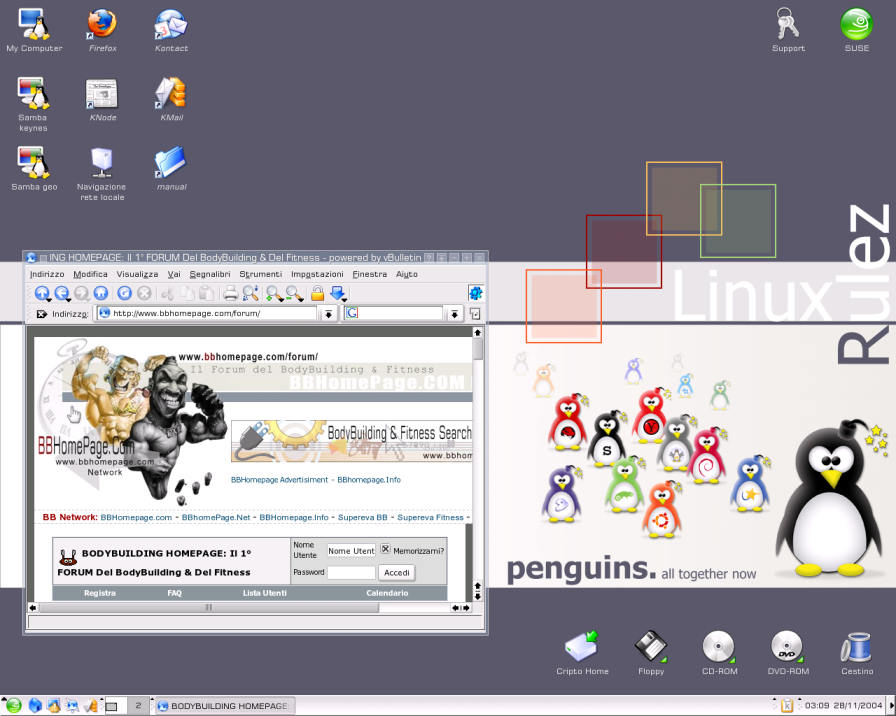
Task: Click the Reload page toolbar icon
Action: [x=124, y=293]
